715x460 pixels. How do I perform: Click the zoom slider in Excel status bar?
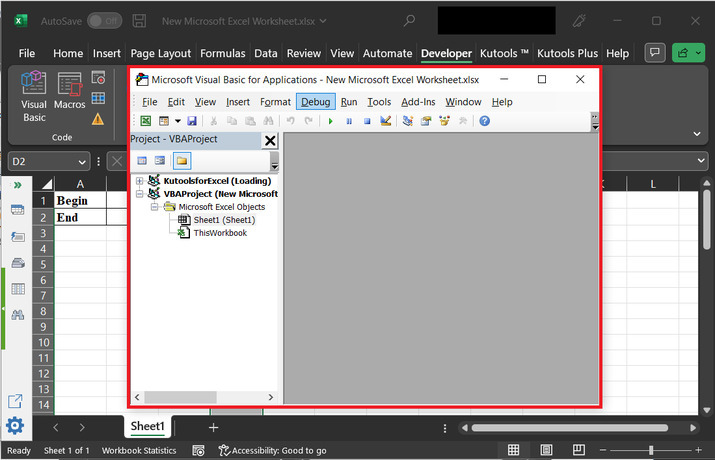point(651,450)
